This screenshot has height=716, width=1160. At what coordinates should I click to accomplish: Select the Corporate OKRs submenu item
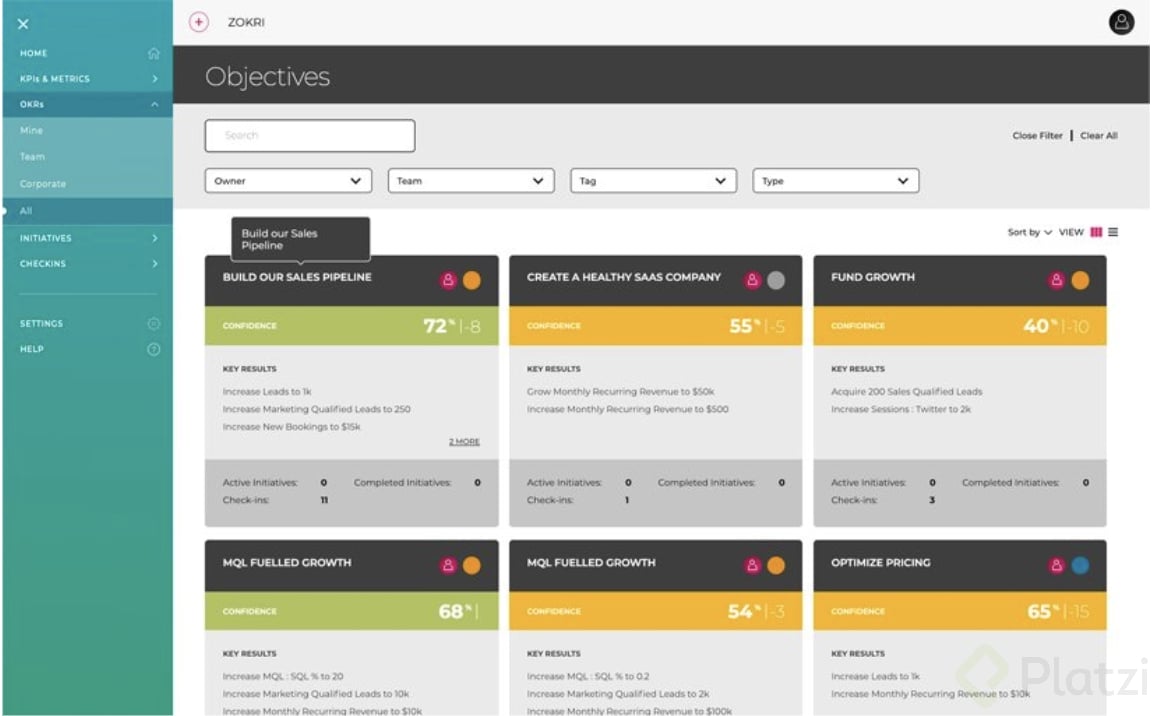click(43, 183)
